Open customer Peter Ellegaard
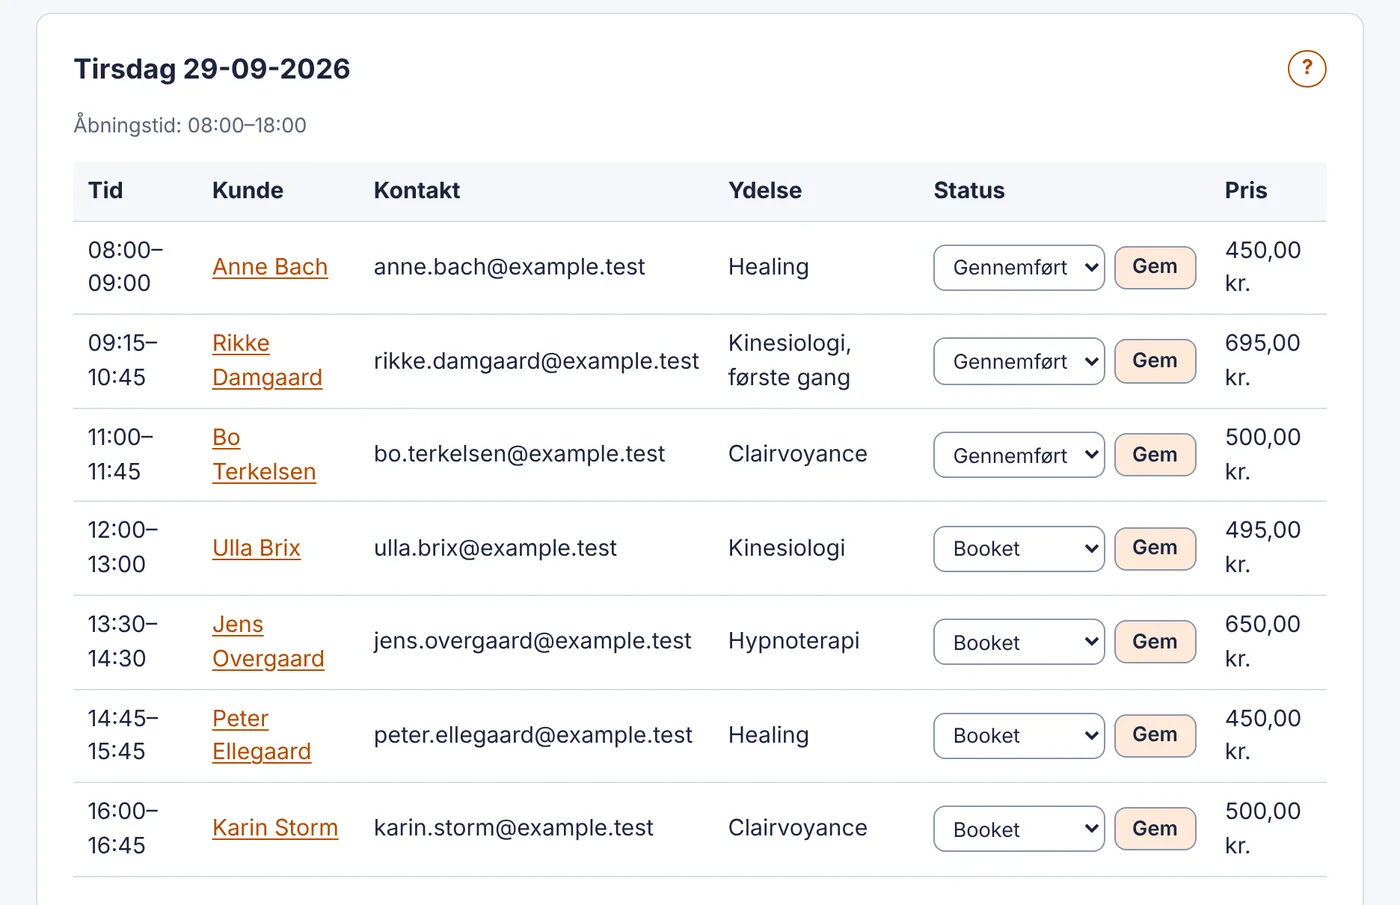1400x905 pixels. (x=261, y=735)
